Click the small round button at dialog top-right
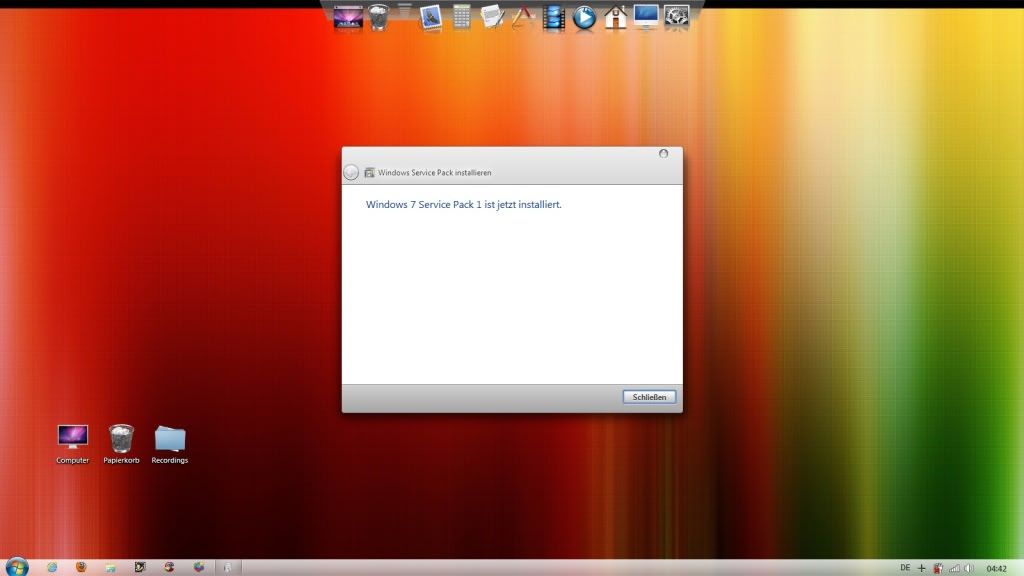 664,153
